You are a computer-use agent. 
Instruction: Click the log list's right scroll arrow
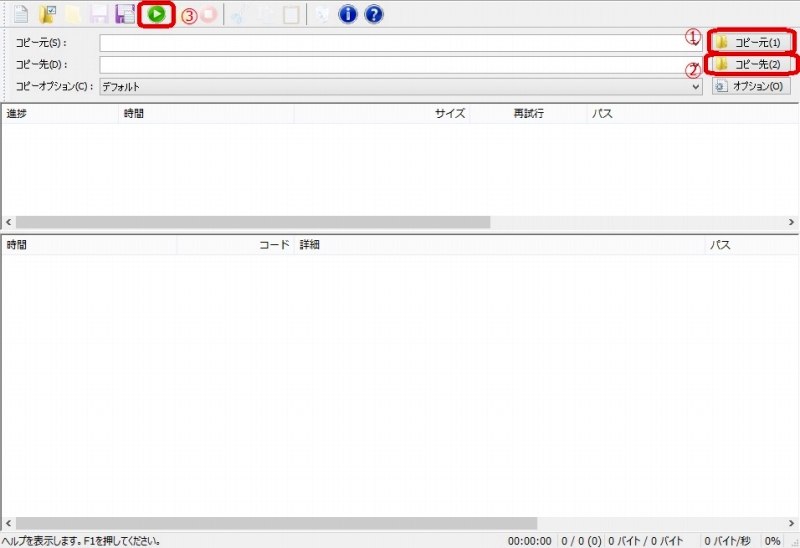(x=791, y=523)
